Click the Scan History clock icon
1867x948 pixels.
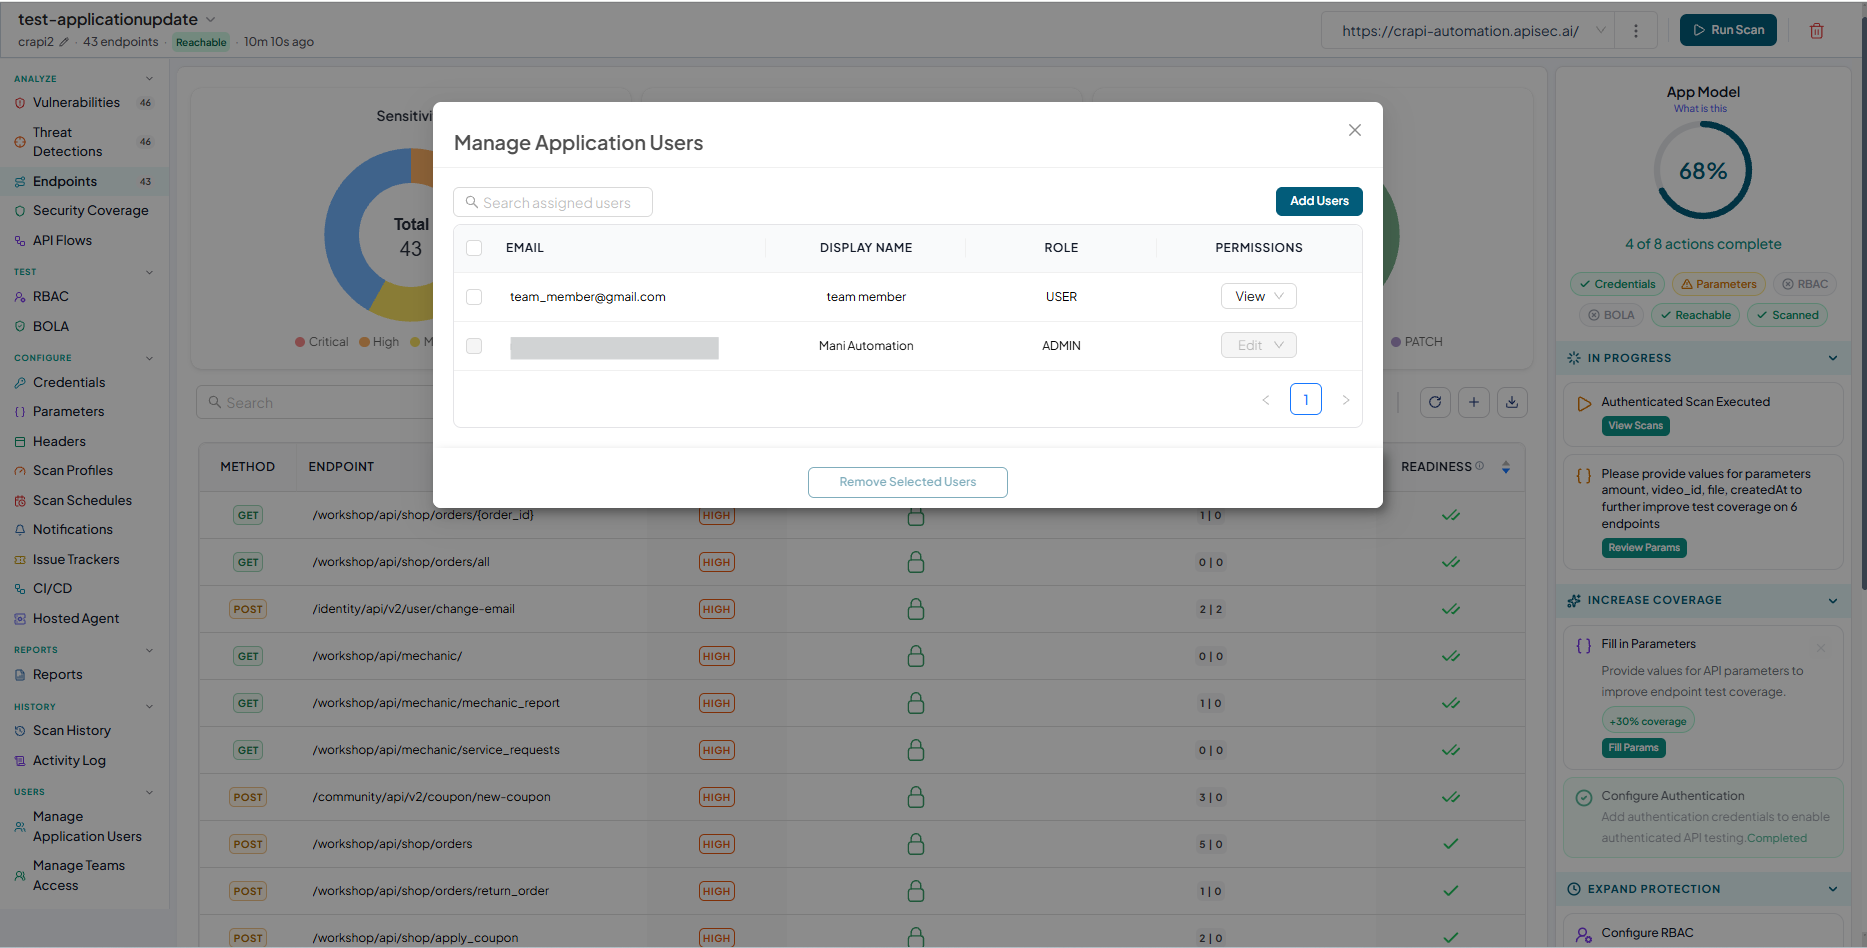click(x=20, y=731)
